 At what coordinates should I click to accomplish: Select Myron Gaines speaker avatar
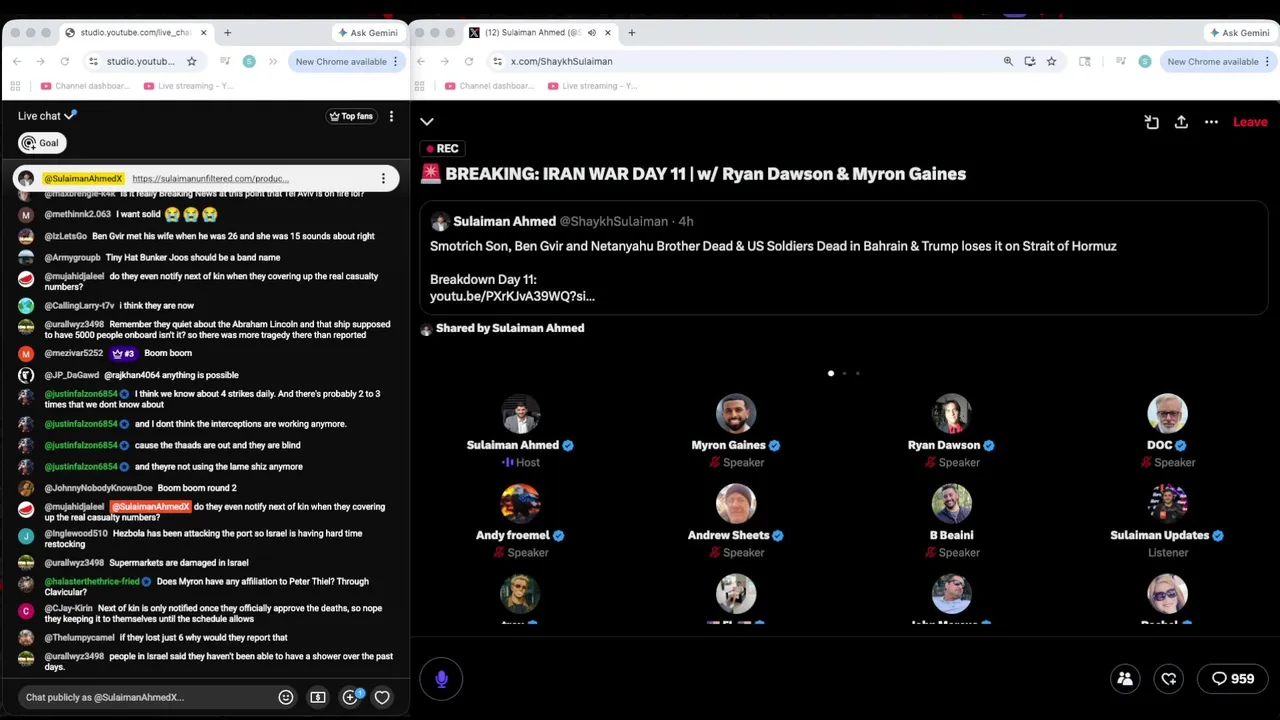[x=736, y=414]
